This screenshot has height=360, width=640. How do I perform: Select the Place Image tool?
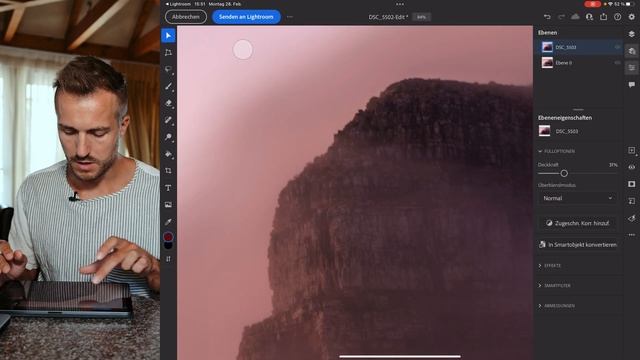pos(168,204)
